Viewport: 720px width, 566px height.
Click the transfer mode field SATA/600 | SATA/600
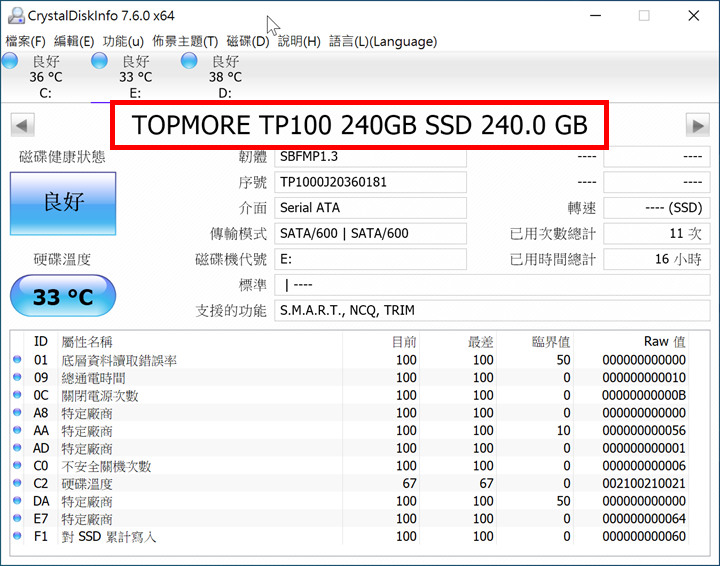click(370, 234)
